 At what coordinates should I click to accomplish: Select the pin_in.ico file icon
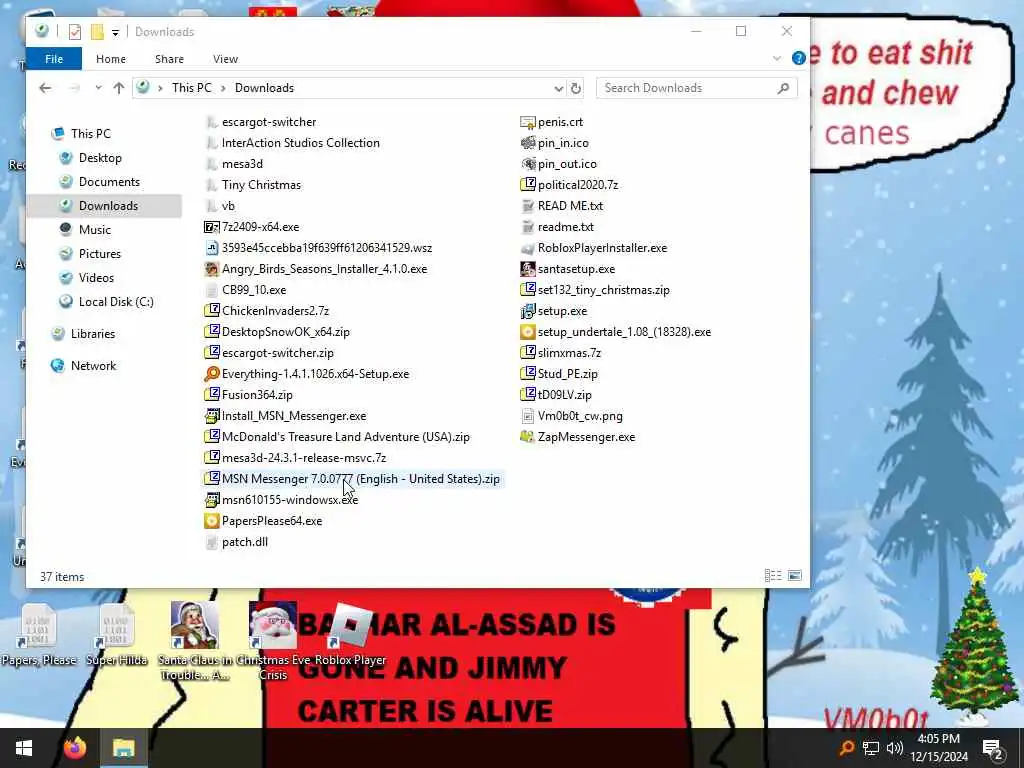tap(528, 143)
